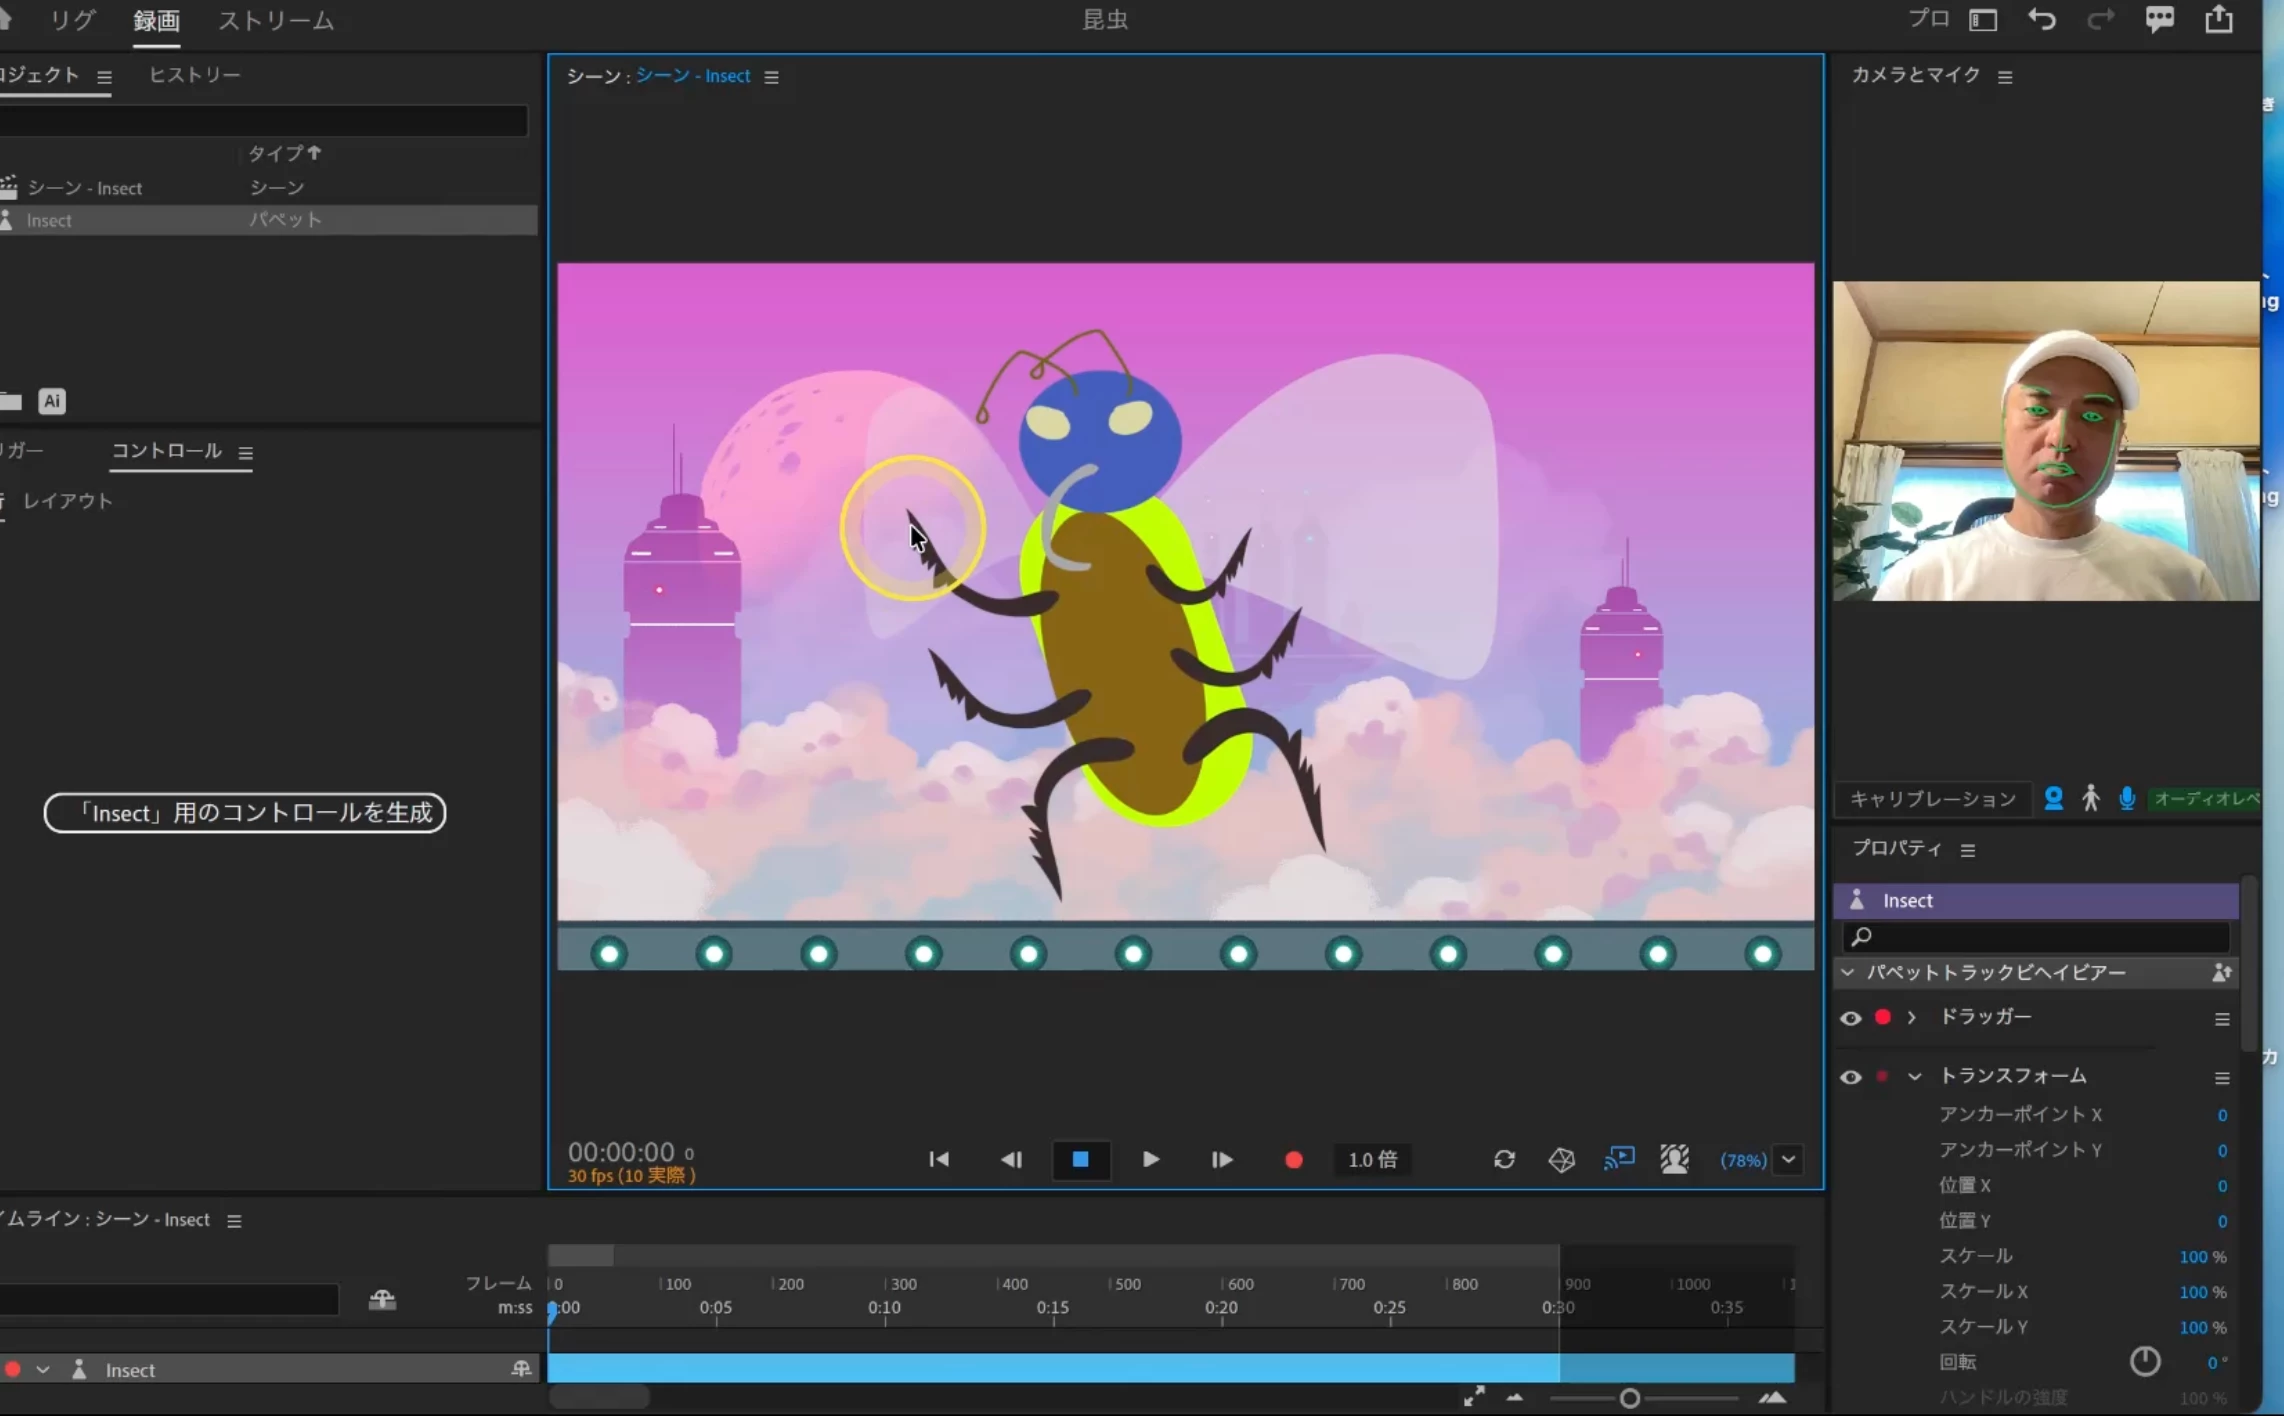Click the microphone input icon
The height and width of the screenshot is (1416, 2284).
[x=2127, y=798]
